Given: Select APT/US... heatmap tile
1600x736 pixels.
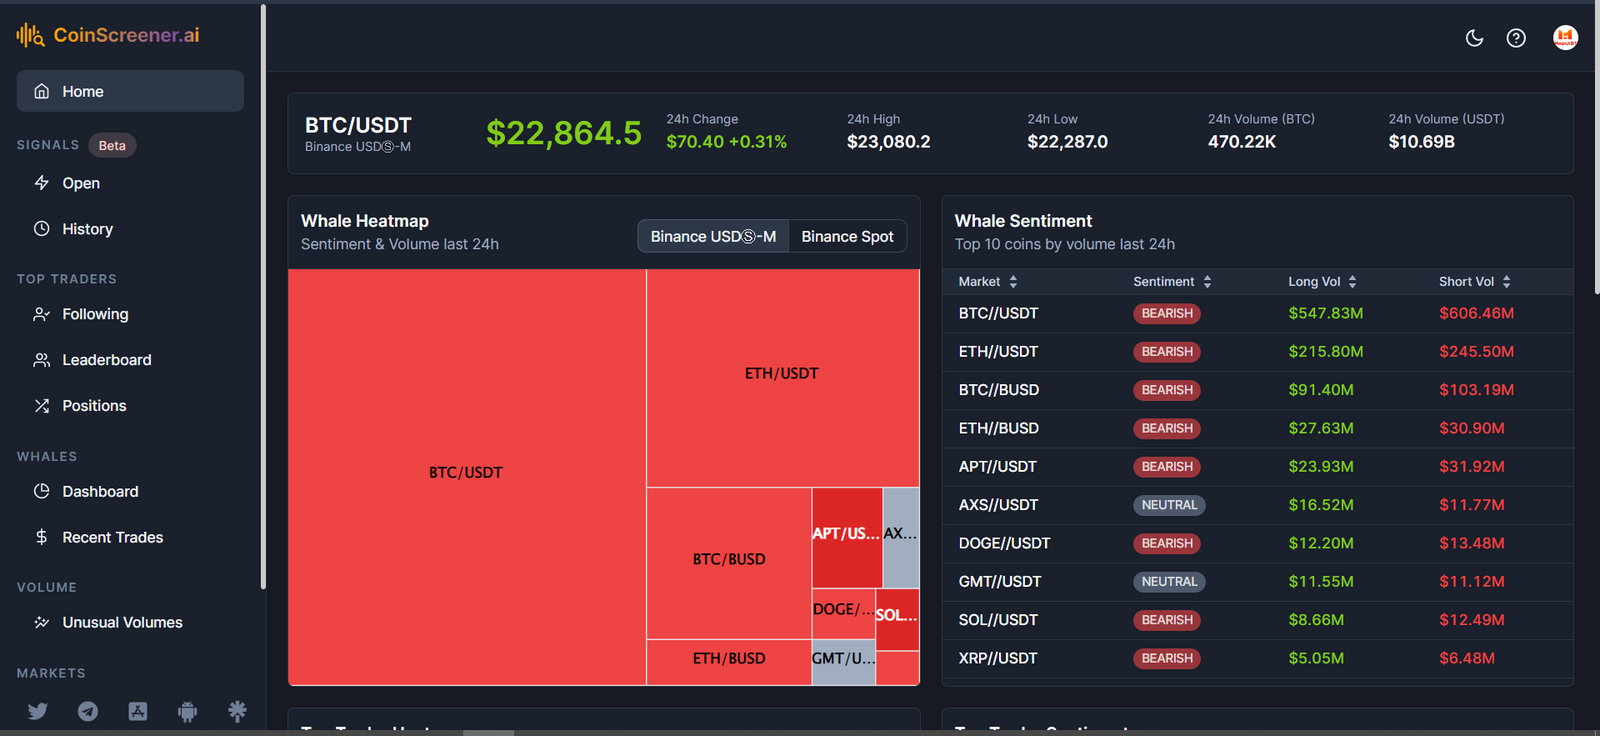Looking at the screenshot, I should coord(847,538).
